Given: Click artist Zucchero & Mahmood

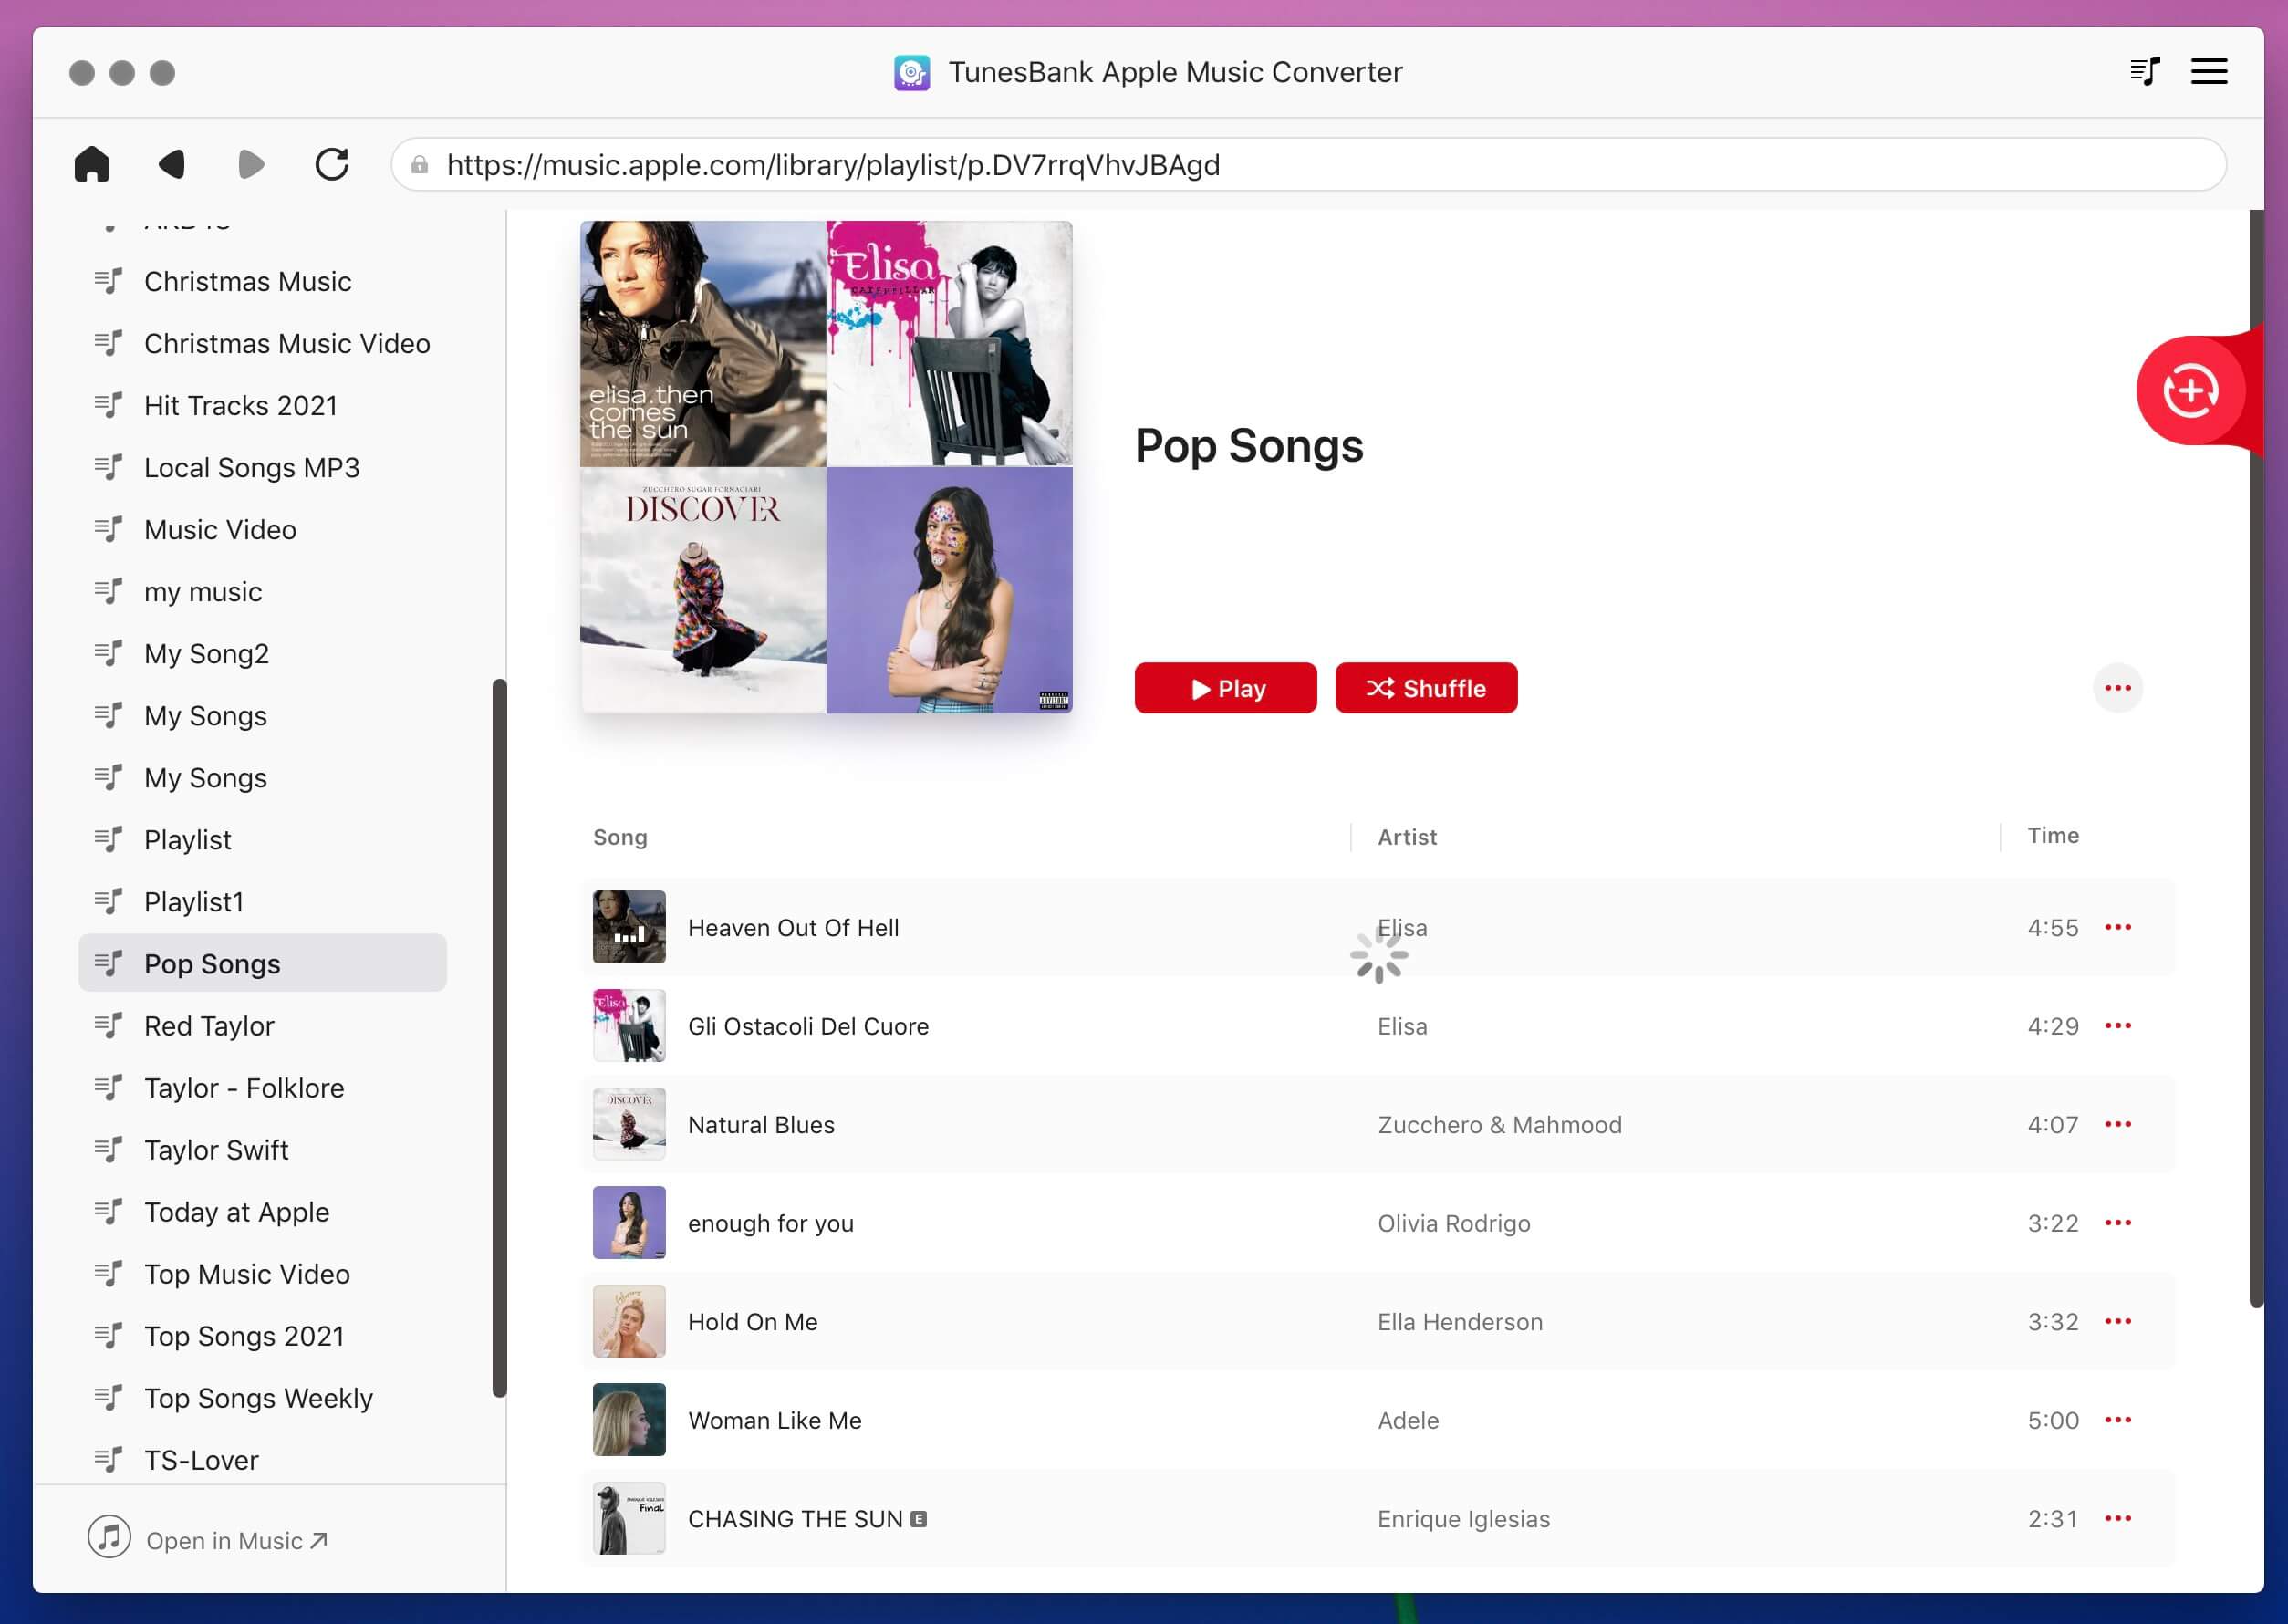Looking at the screenshot, I should pyautogui.click(x=1499, y=1124).
